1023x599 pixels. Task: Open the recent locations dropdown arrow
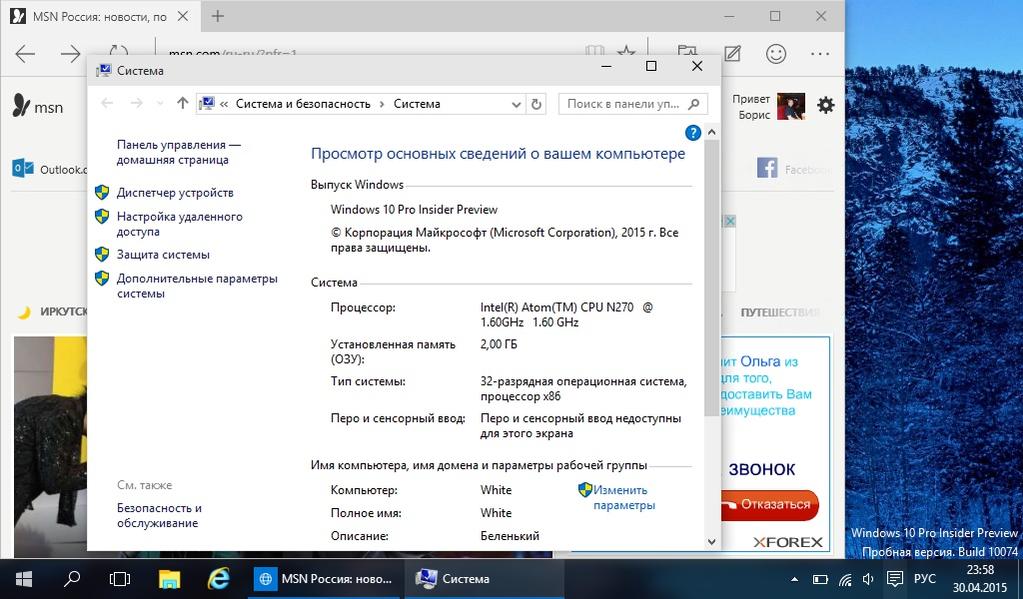tap(160, 103)
